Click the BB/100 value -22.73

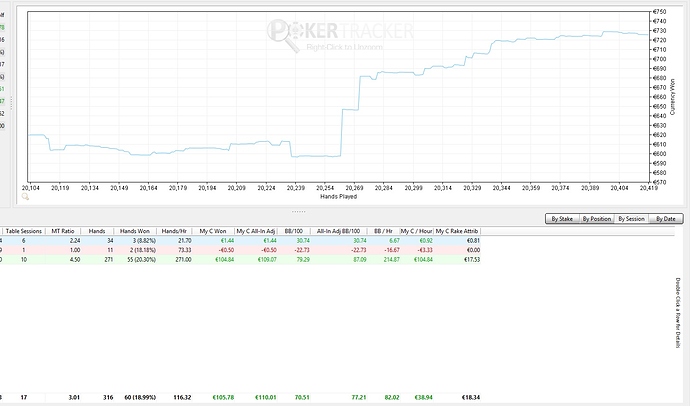click(302, 250)
